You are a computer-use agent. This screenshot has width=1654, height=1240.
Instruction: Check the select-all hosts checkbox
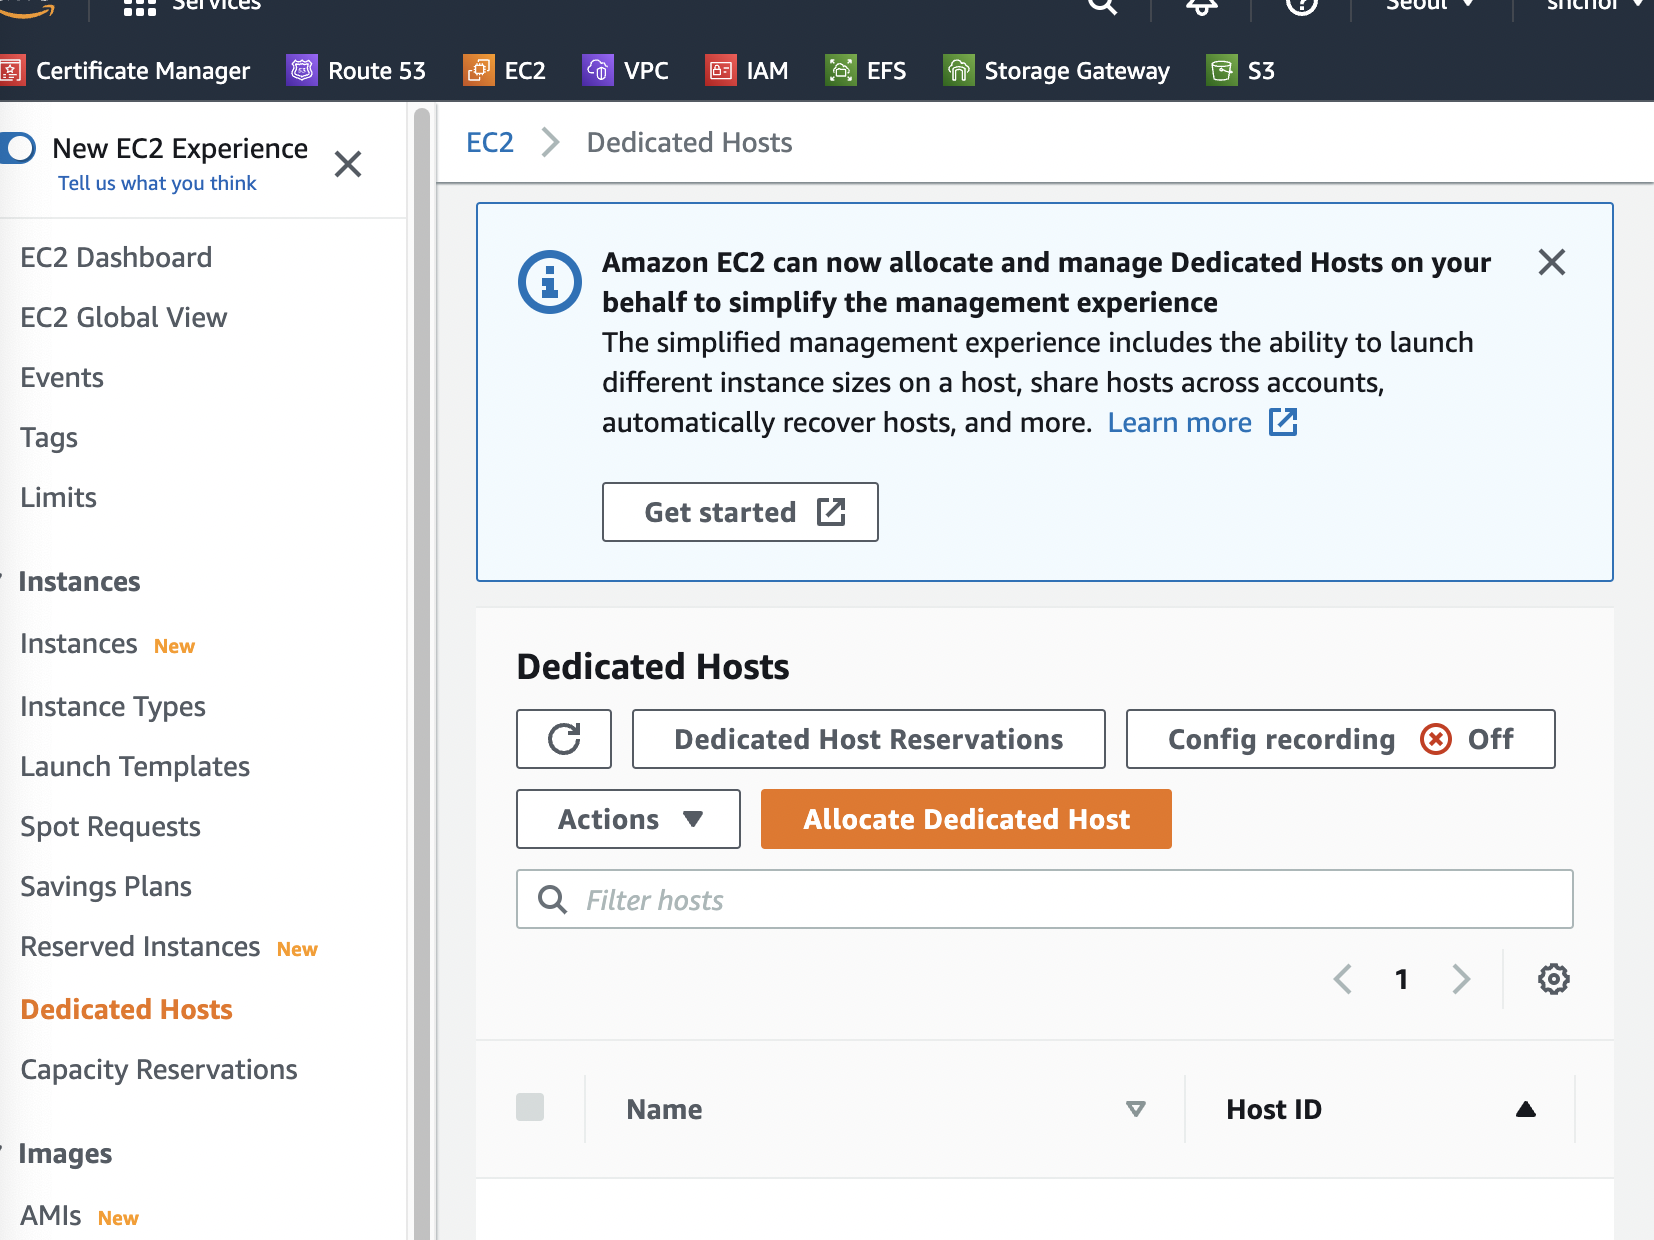(x=530, y=1107)
